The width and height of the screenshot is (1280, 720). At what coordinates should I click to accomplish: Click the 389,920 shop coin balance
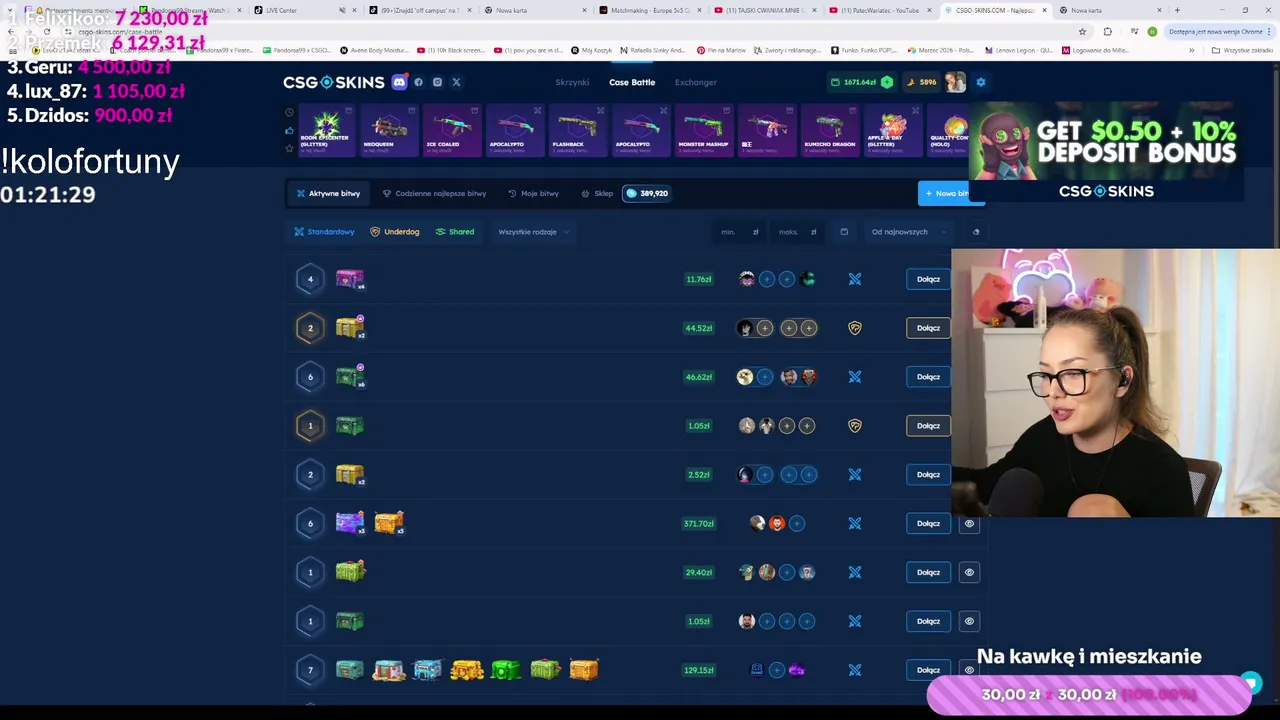pyautogui.click(x=647, y=193)
